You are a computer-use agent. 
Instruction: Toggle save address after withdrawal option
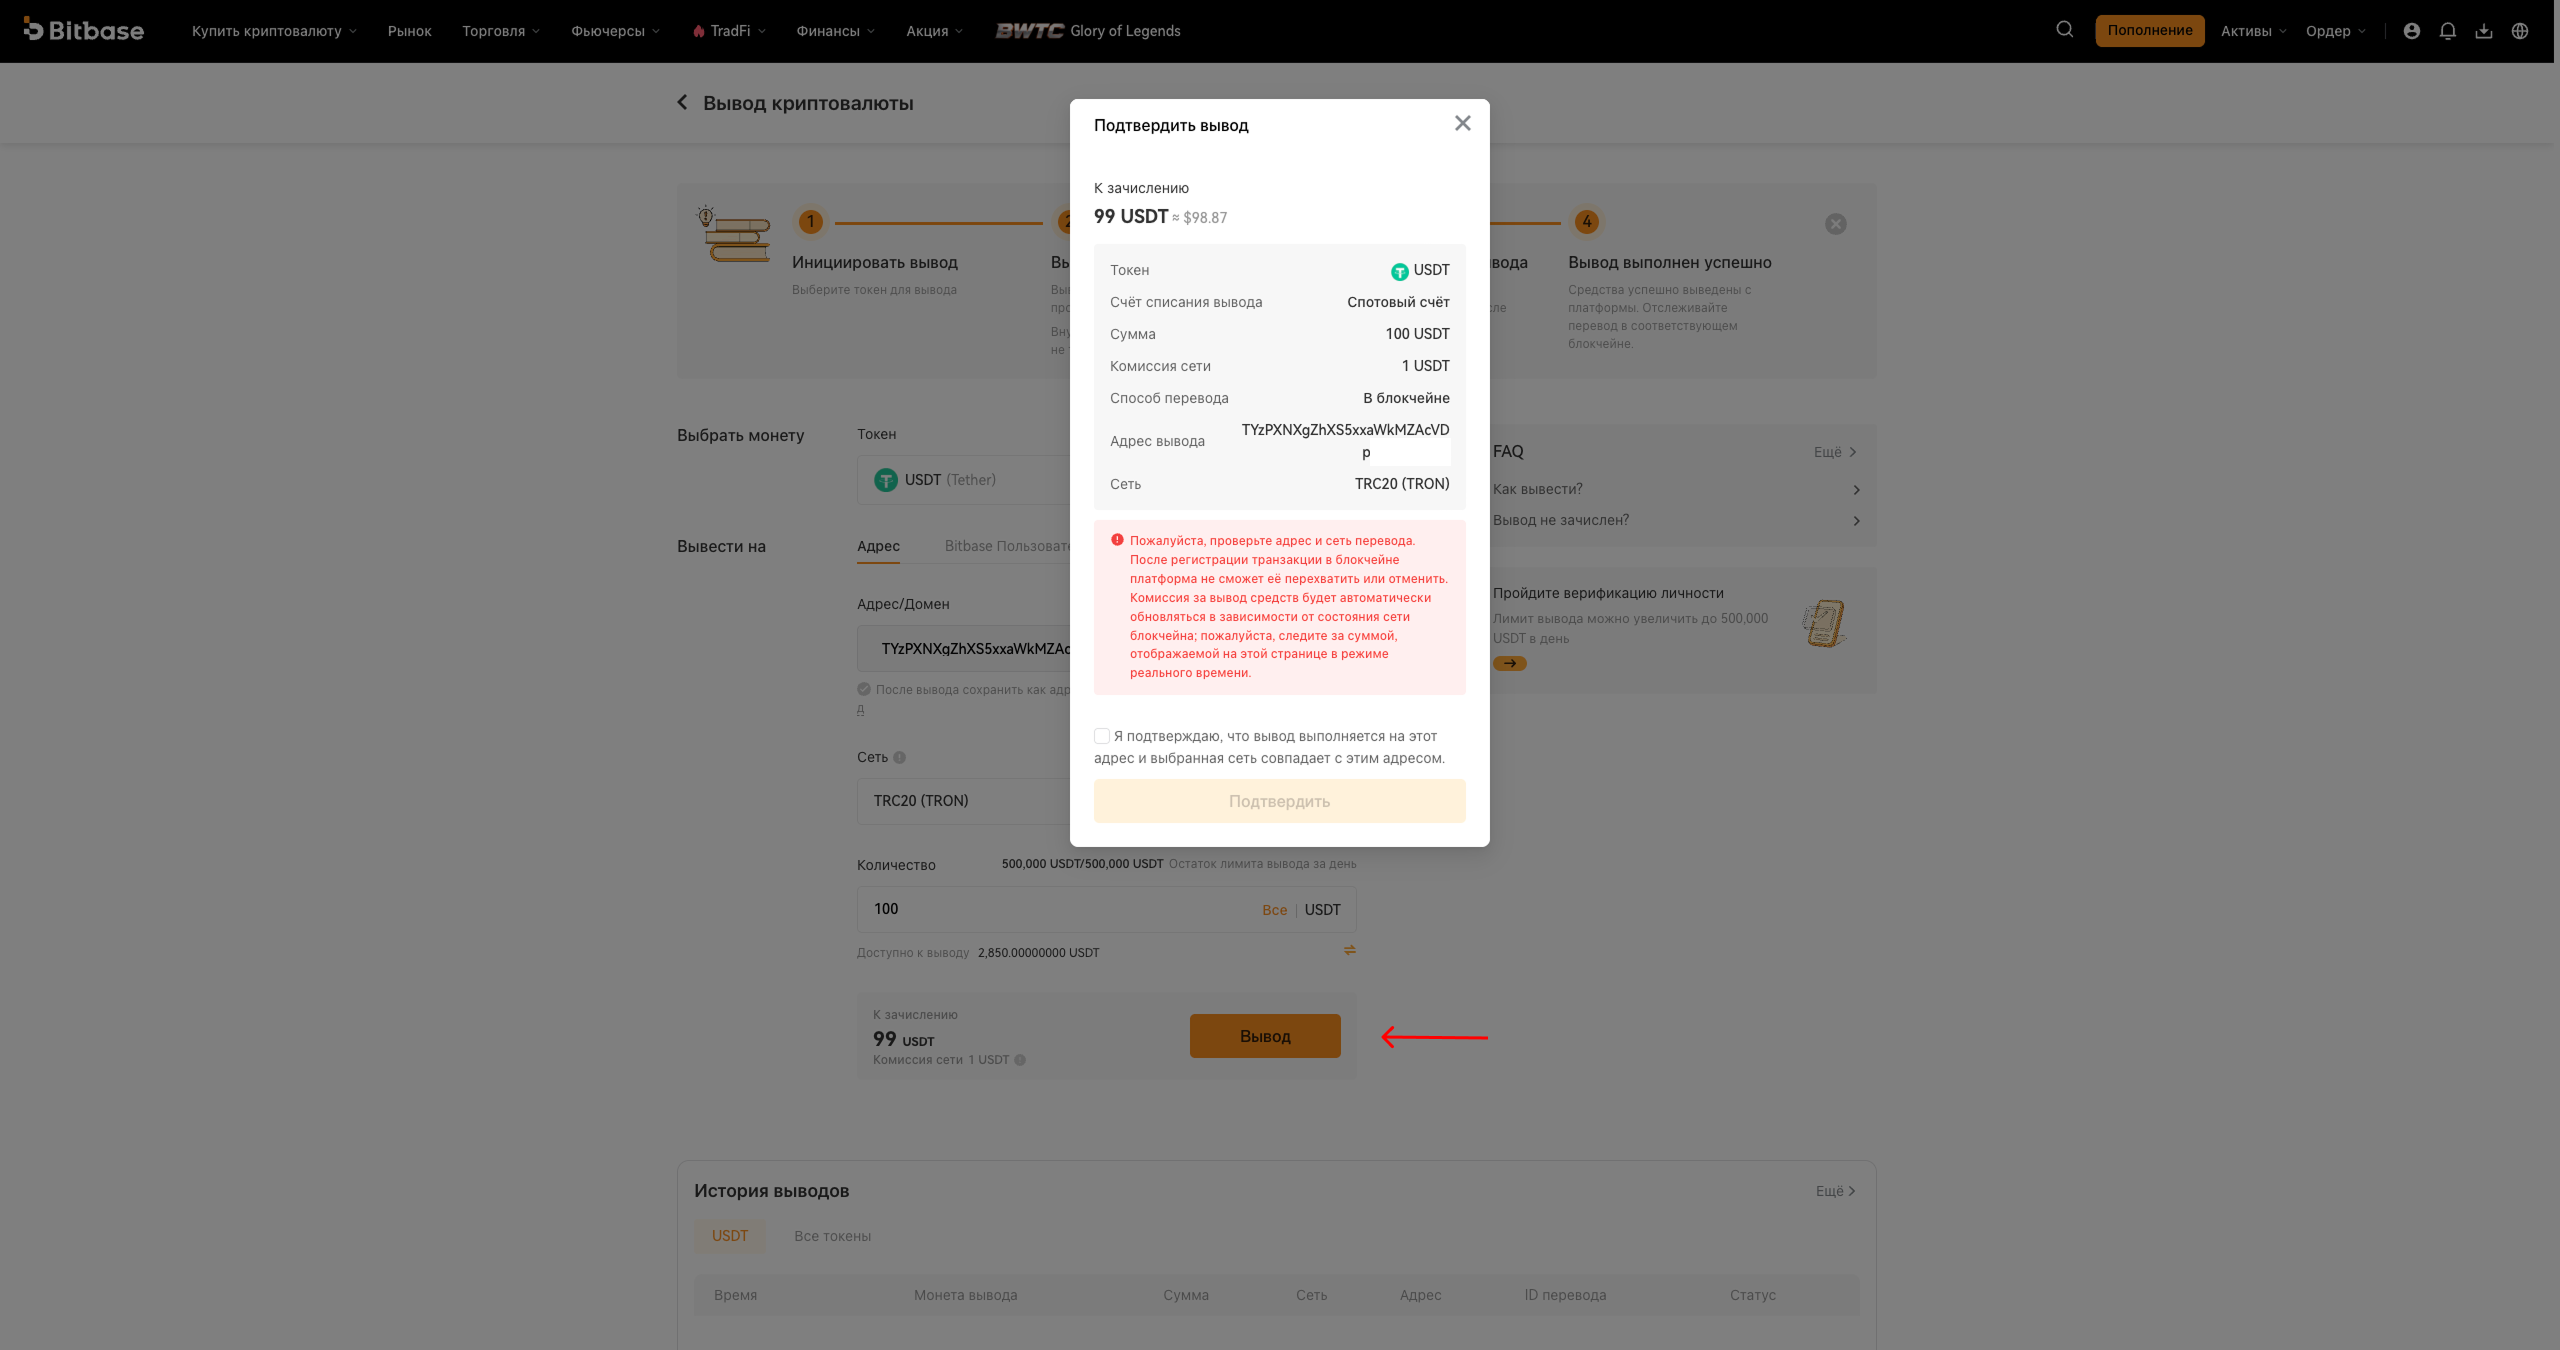(863, 689)
